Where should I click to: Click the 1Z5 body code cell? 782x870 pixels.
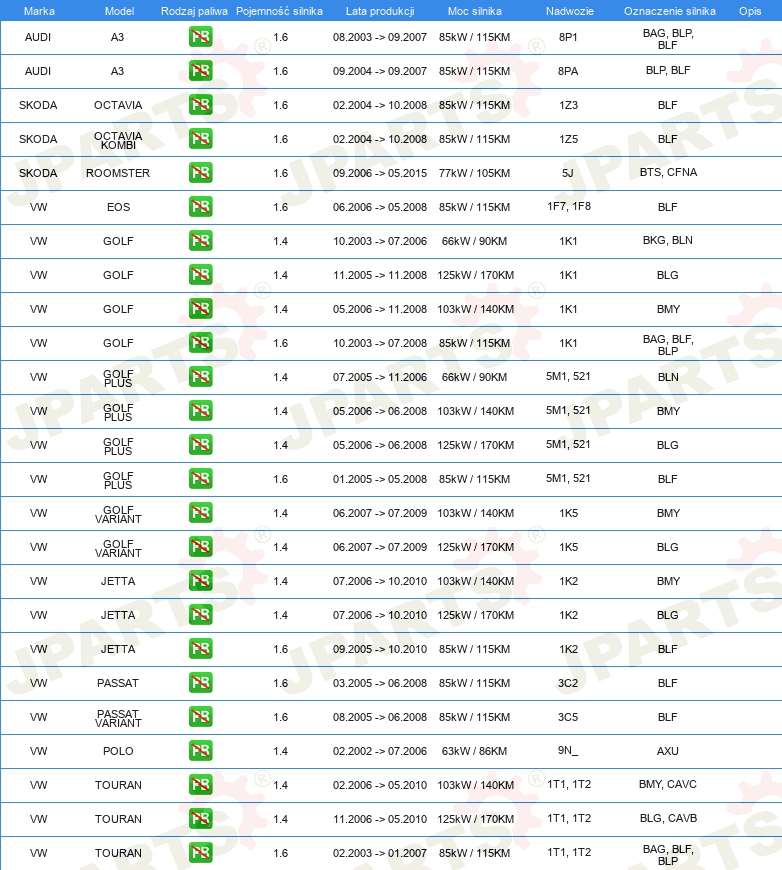pyautogui.click(x=568, y=139)
